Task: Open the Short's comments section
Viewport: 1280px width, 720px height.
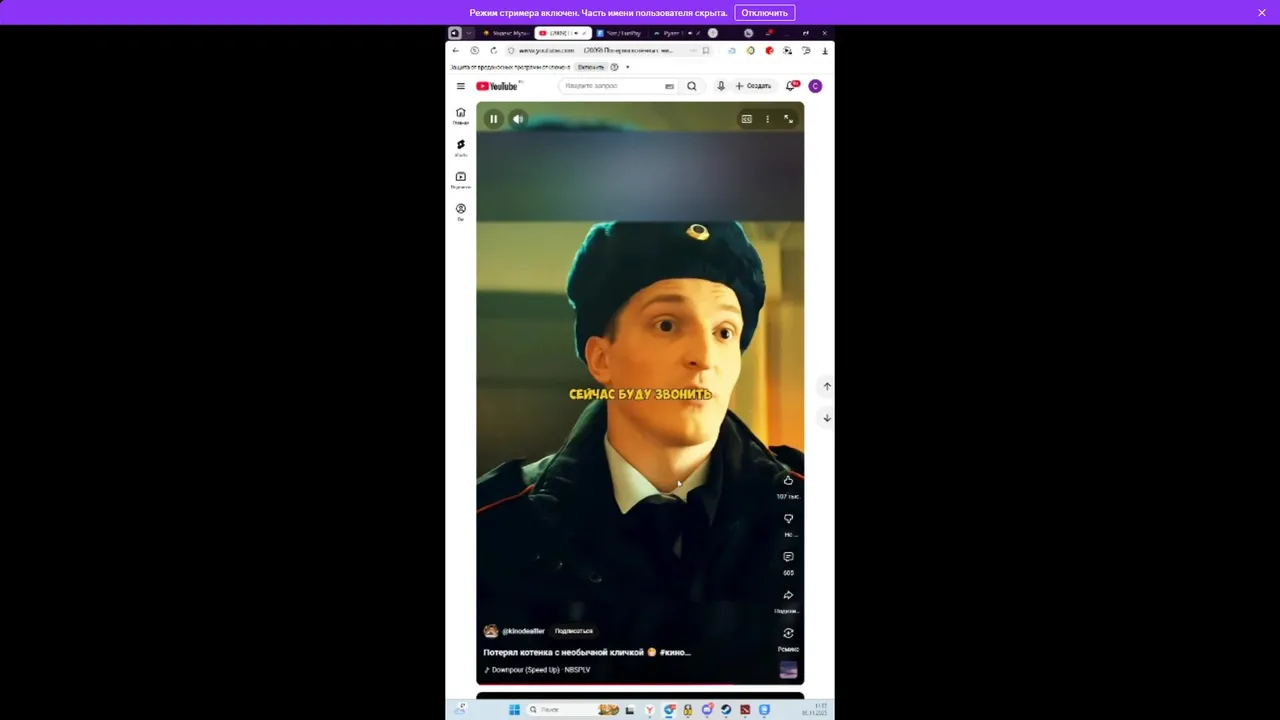Action: (788, 557)
